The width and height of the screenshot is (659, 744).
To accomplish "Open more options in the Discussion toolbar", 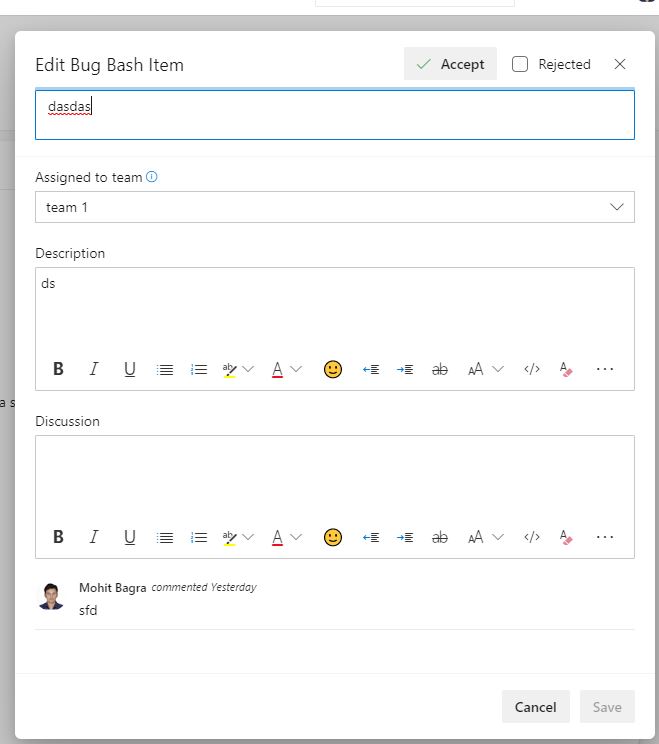I will 605,537.
